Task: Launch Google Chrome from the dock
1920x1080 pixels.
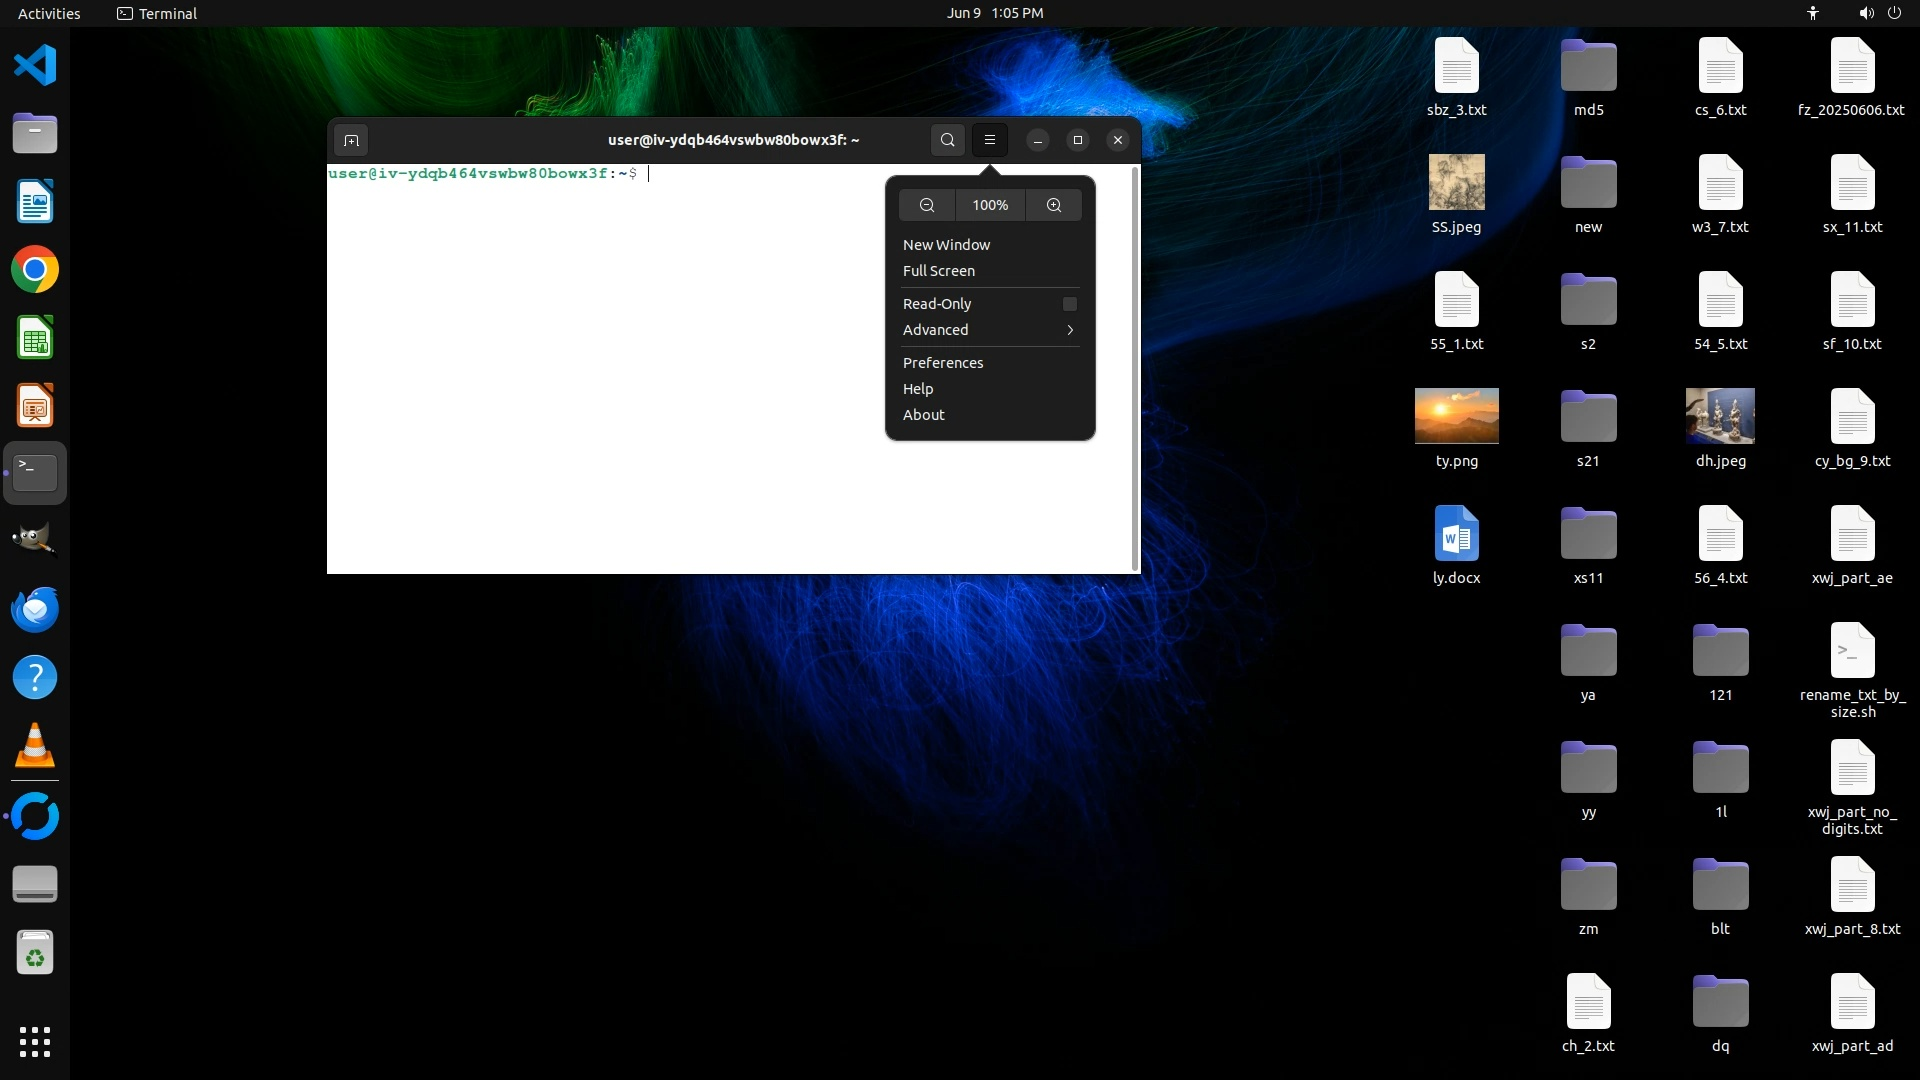Action: (x=35, y=270)
